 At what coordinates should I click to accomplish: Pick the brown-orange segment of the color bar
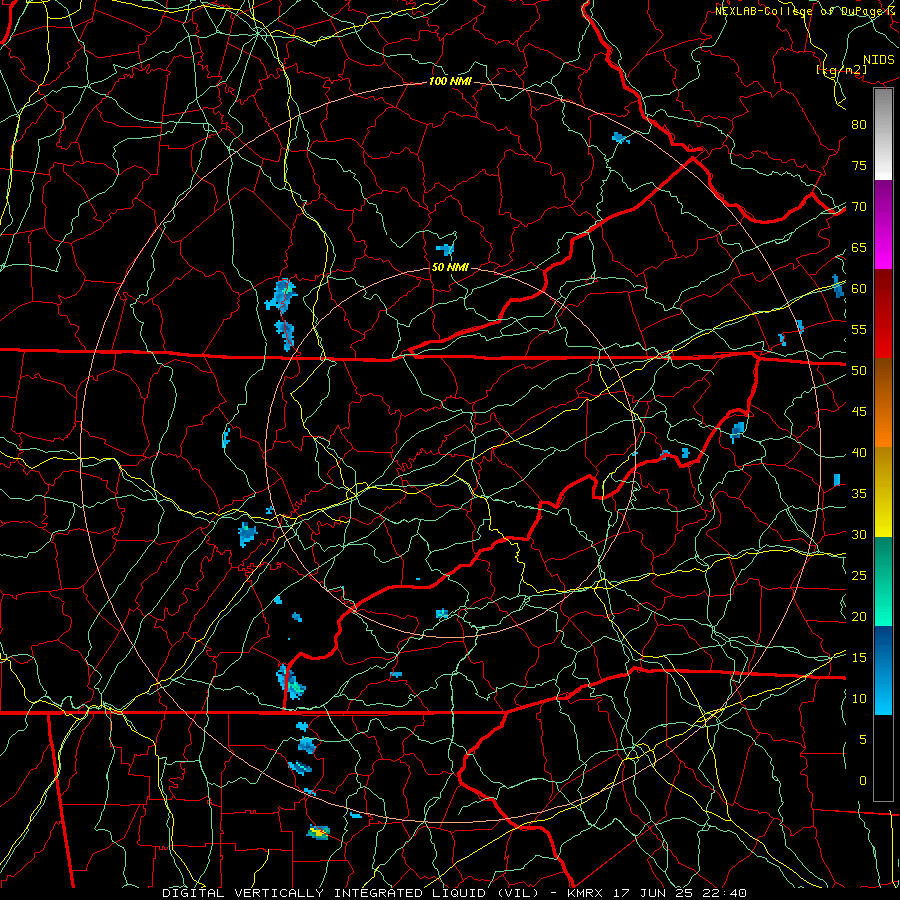point(883,403)
